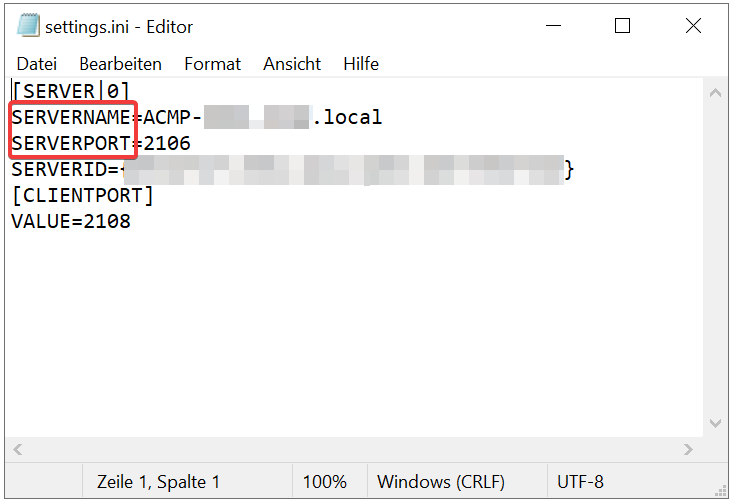
Task: Maximize the Editor window
Action: (622, 26)
